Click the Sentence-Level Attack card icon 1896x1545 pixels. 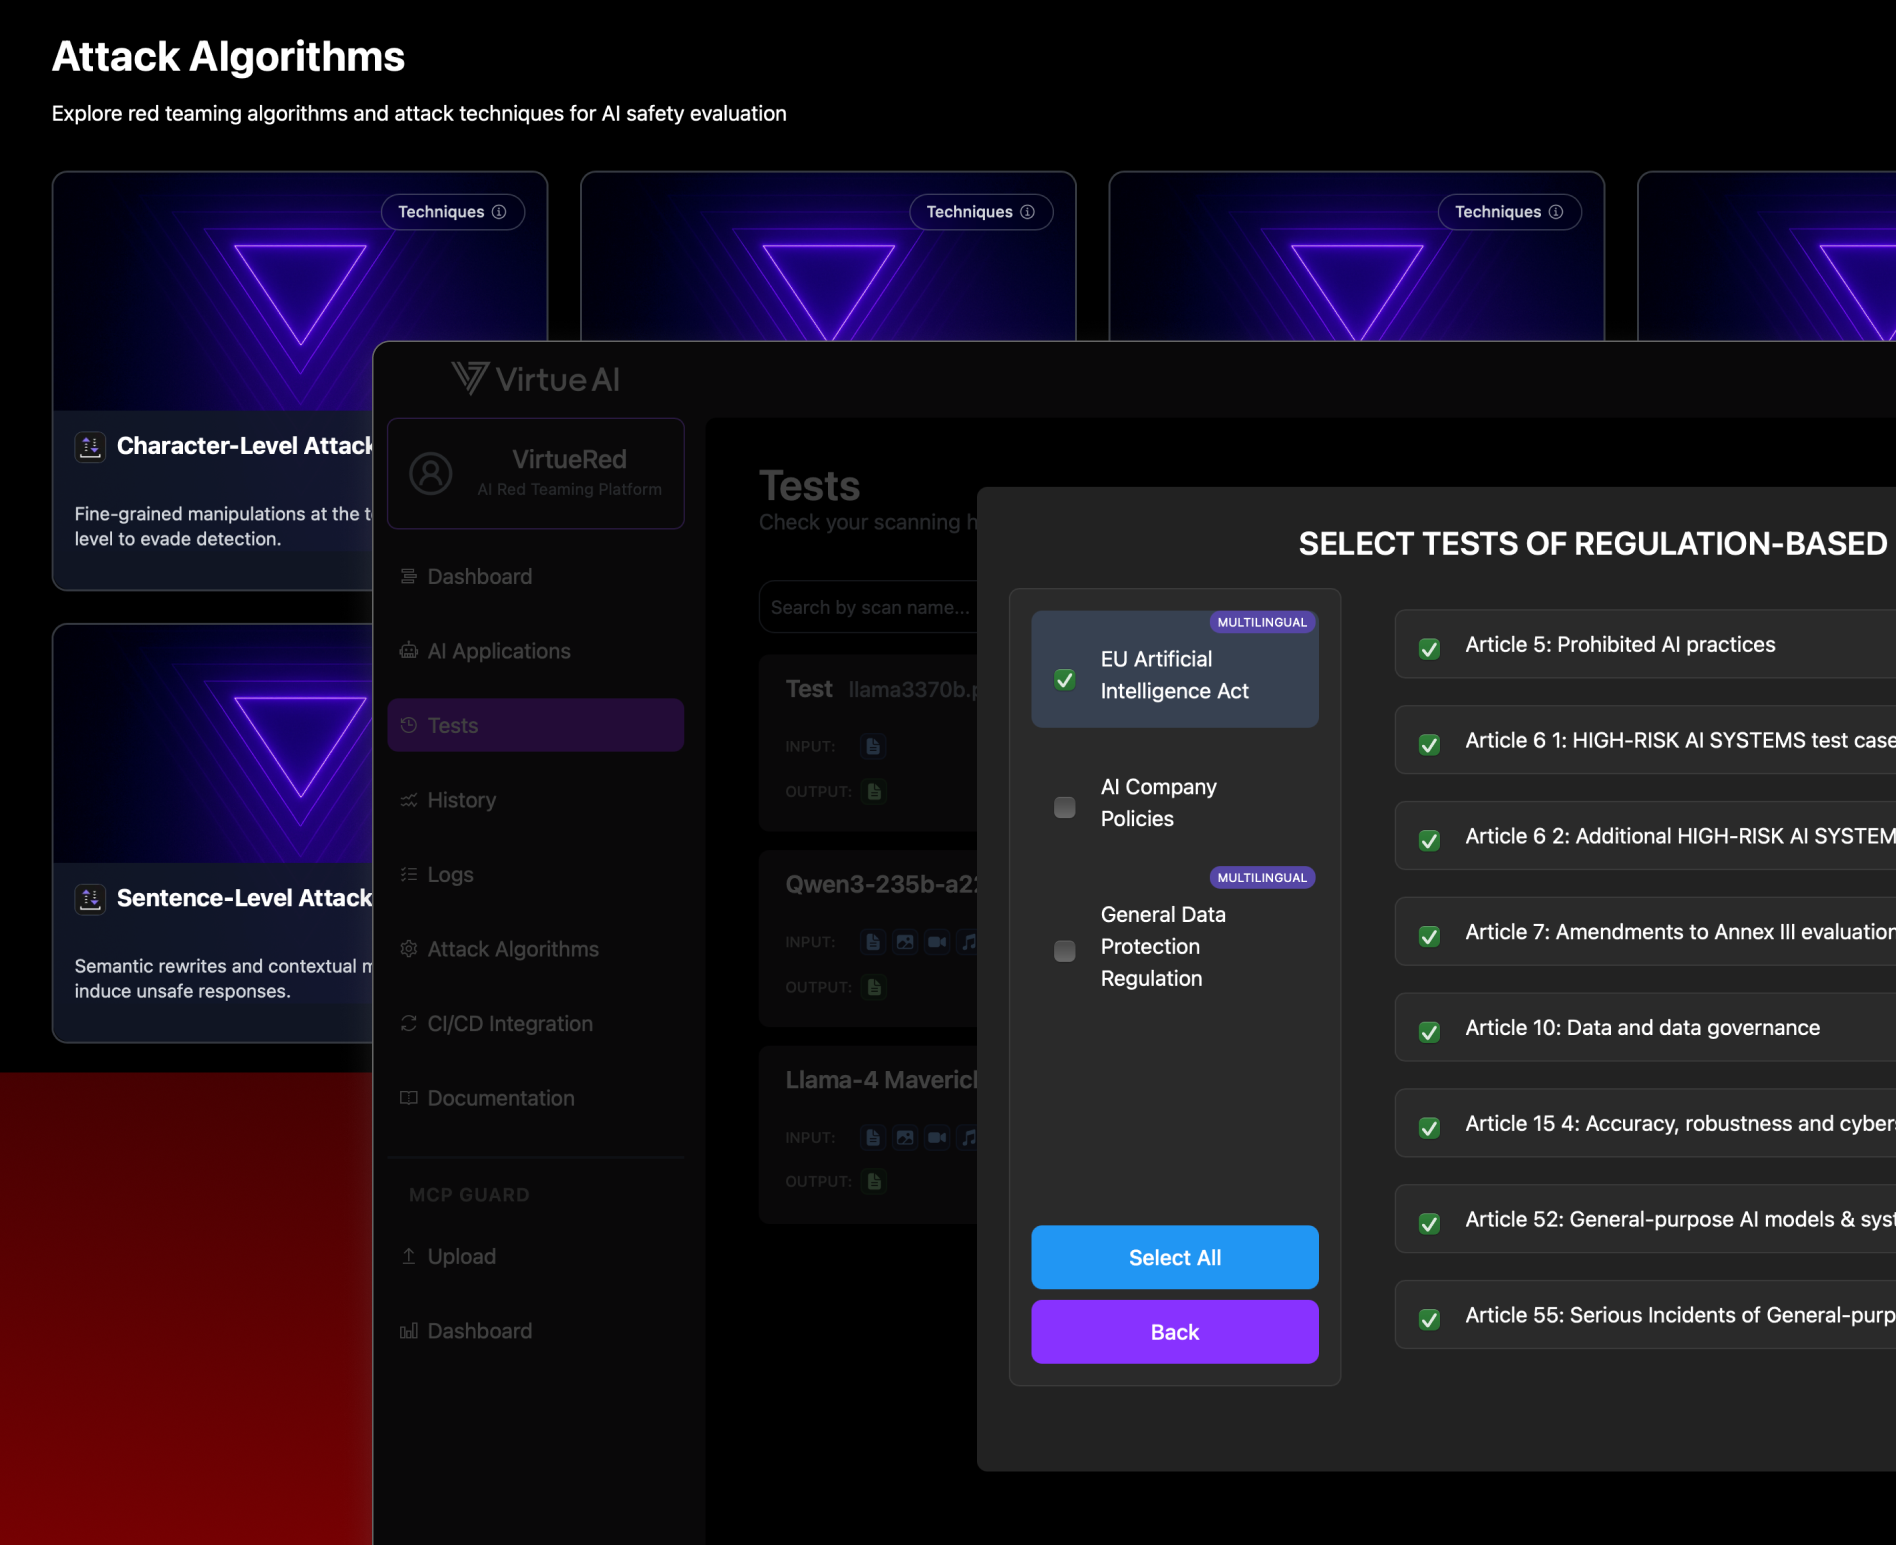[90, 899]
